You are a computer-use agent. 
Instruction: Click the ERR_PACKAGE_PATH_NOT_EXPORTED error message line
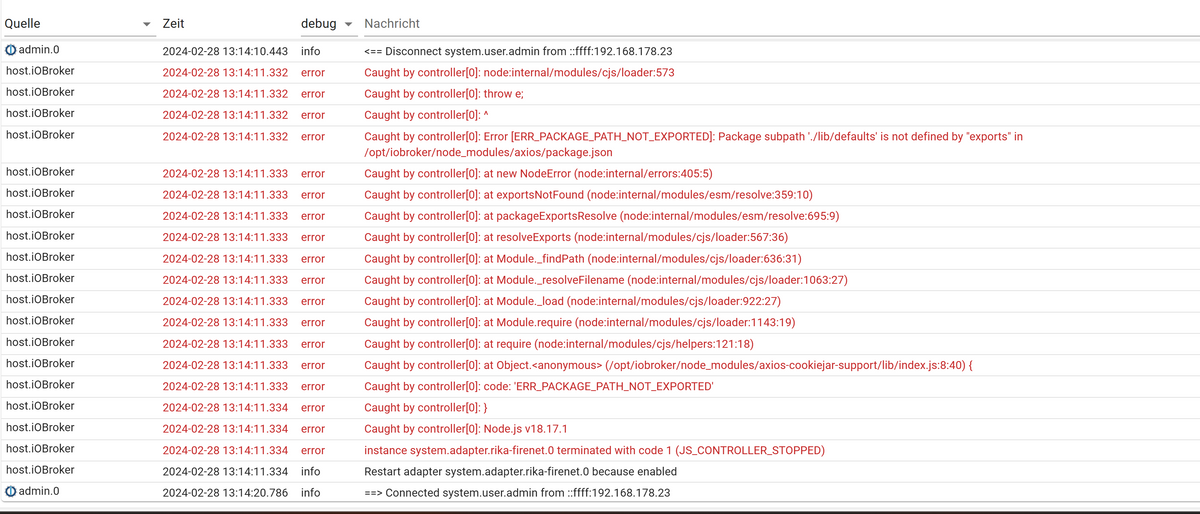[x=693, y=136]
